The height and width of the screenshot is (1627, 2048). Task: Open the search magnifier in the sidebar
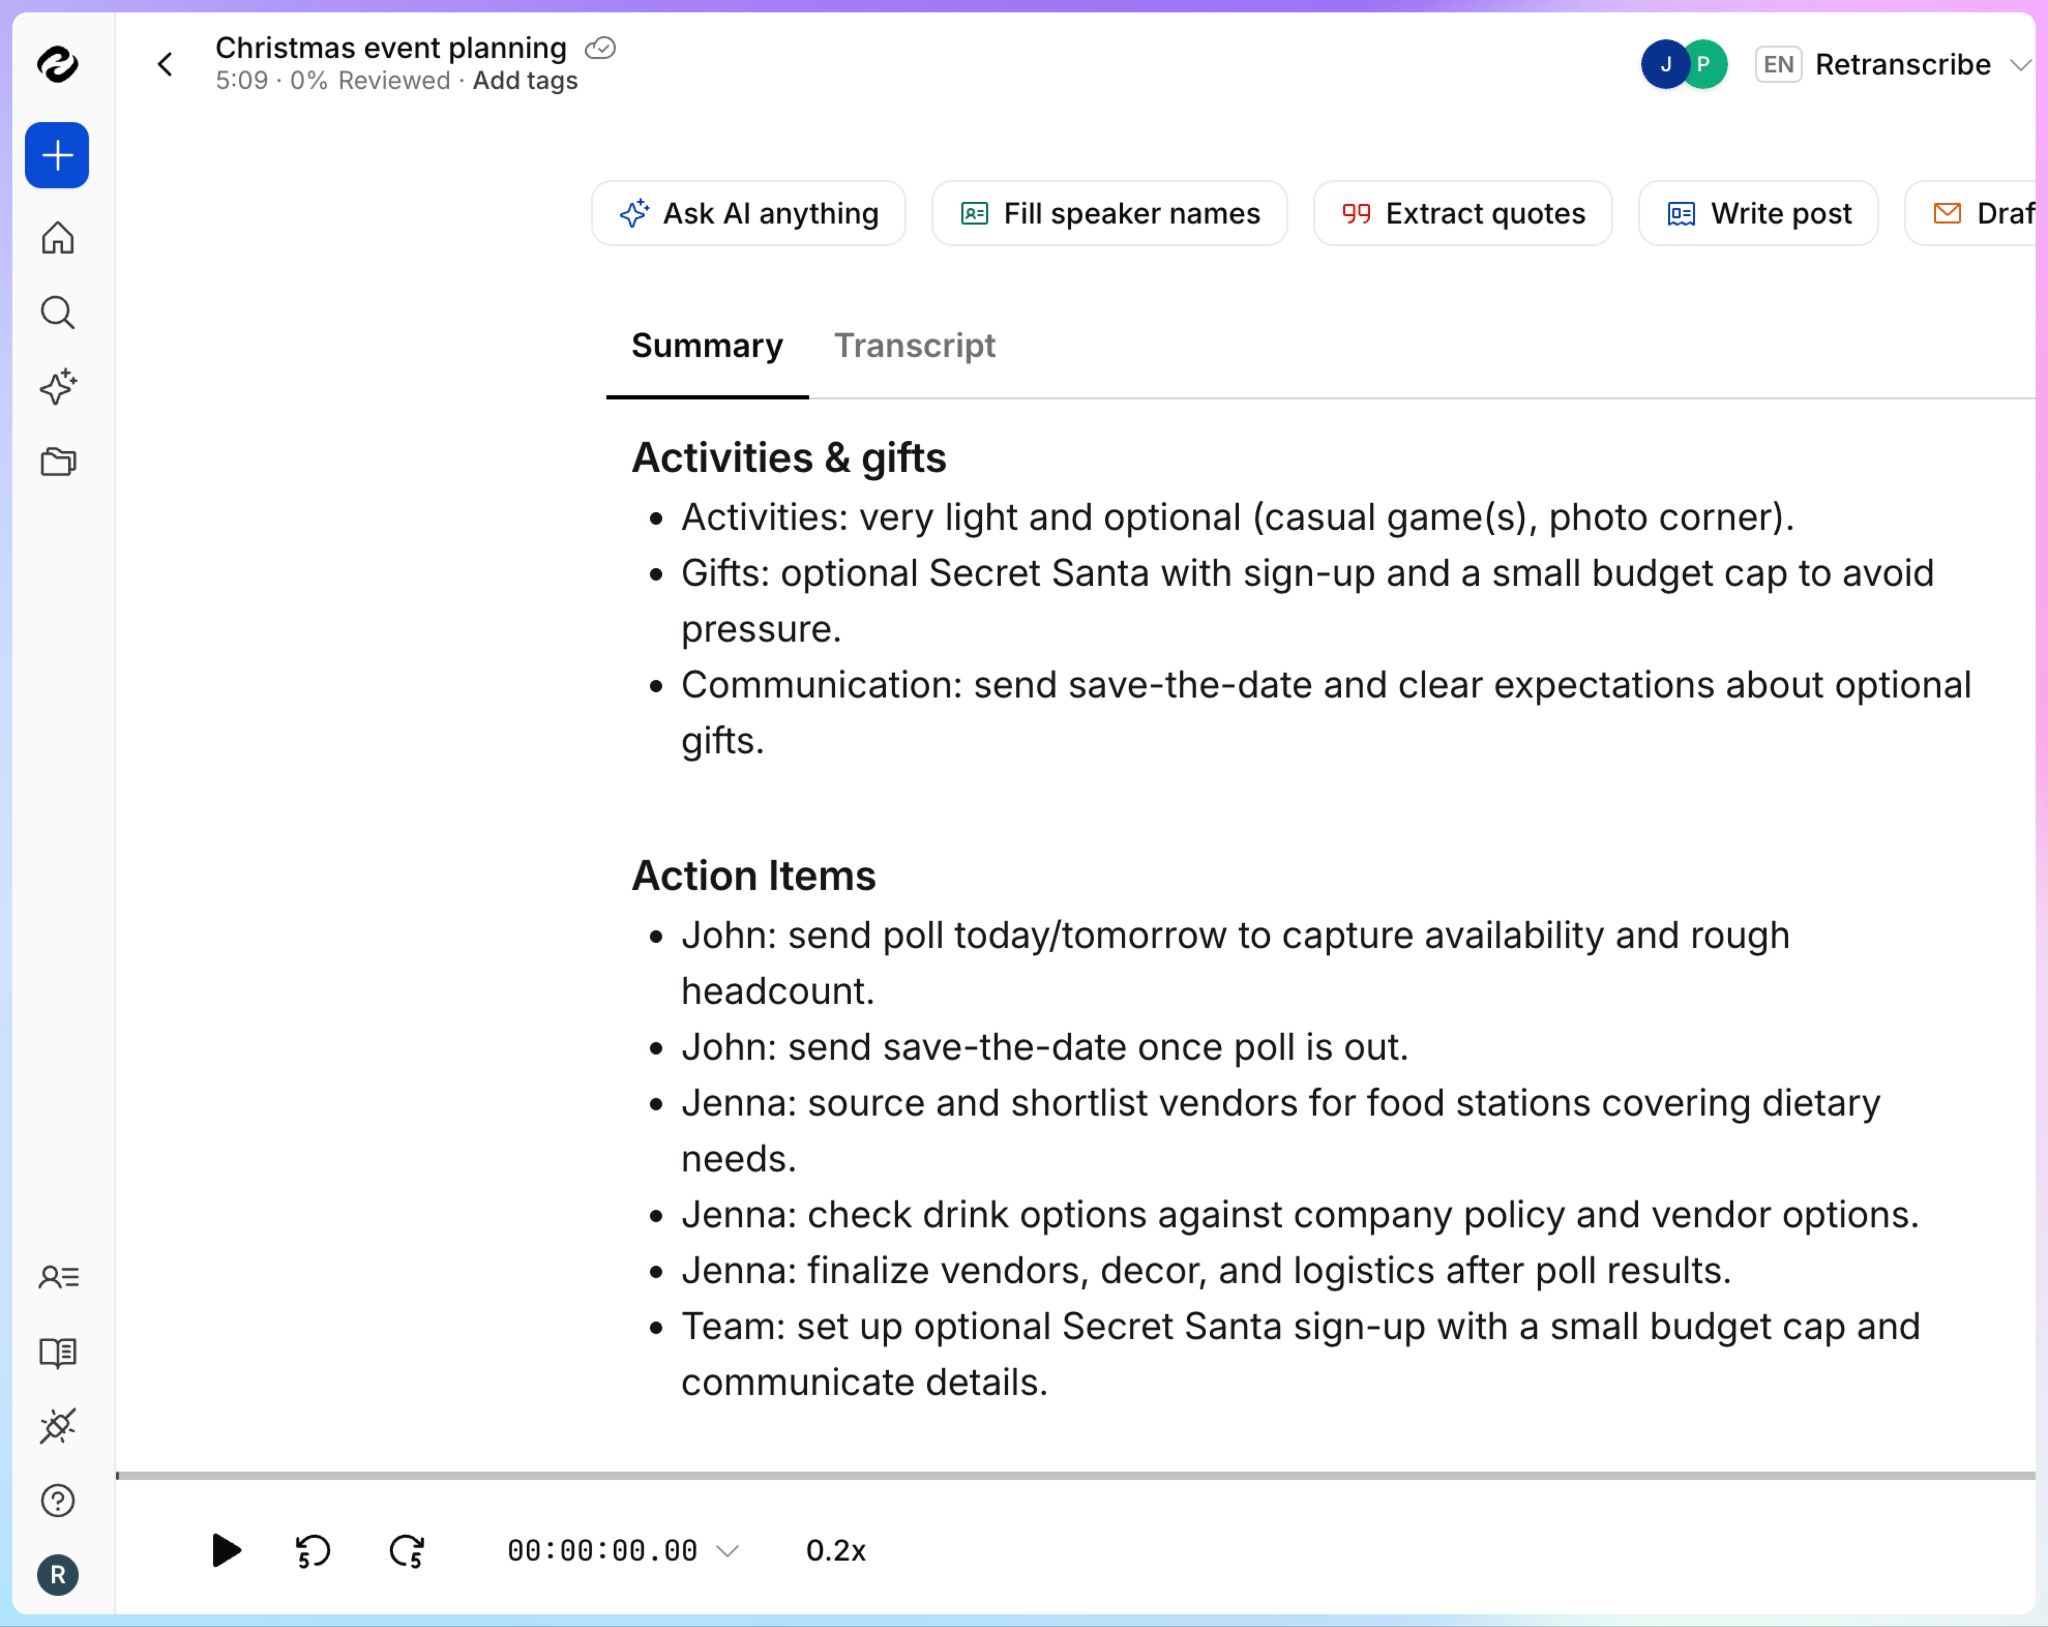(x=57, y=313)
